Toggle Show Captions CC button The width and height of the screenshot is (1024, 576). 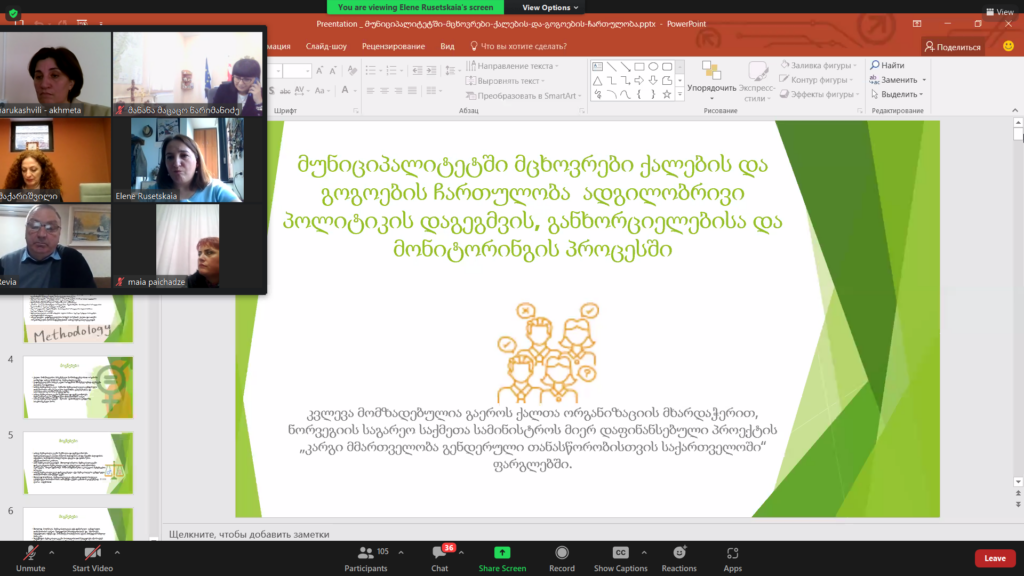point(620,553)
